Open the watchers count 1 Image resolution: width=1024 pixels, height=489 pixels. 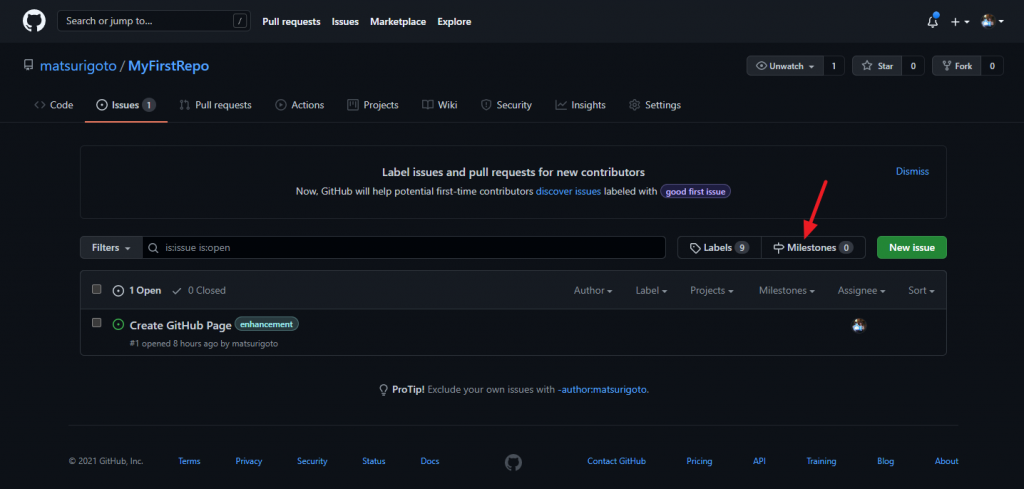[x=834, y=66]
